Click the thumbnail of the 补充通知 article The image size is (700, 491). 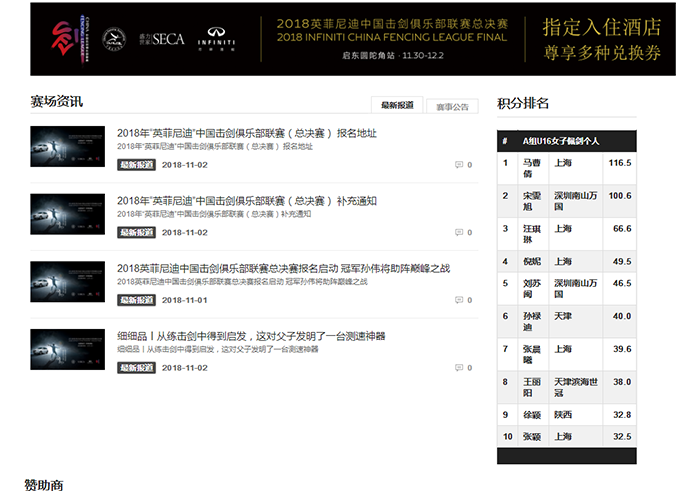(67, 214)
